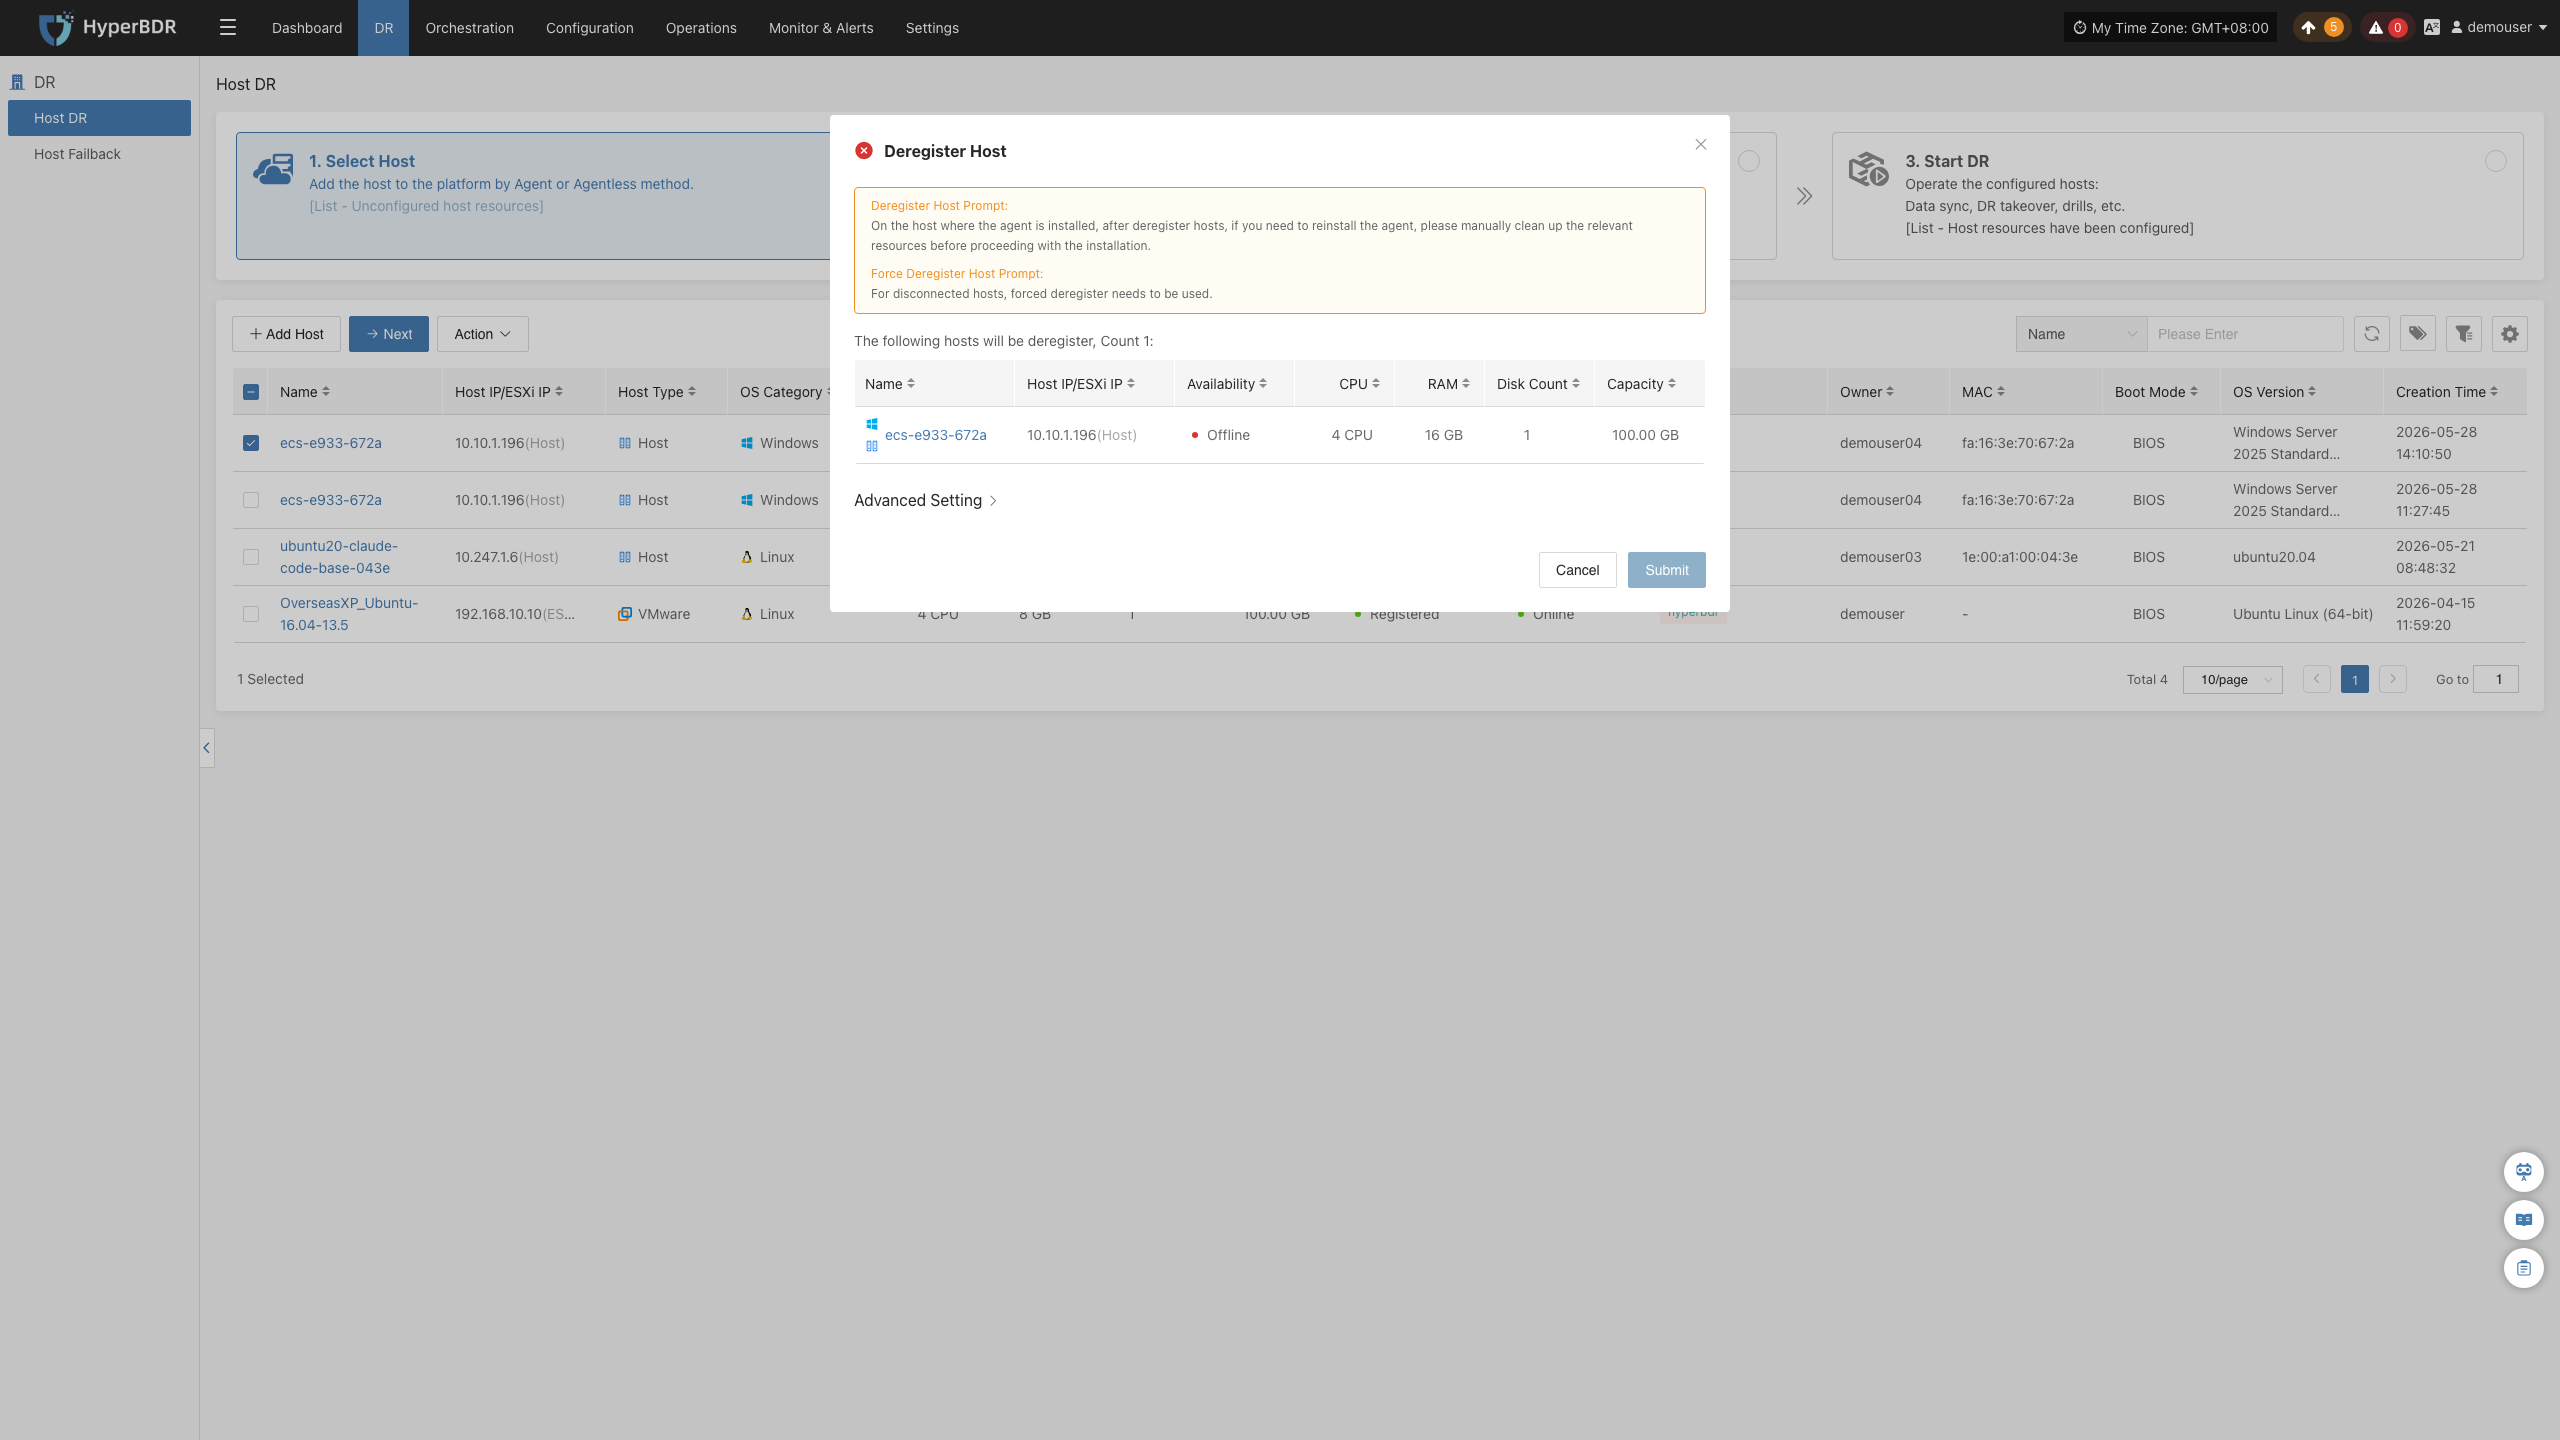The width and height of the screenshot is (2560, 1440).
Task: Collapse the left sidebar arrow
Action: click(207, 748)
